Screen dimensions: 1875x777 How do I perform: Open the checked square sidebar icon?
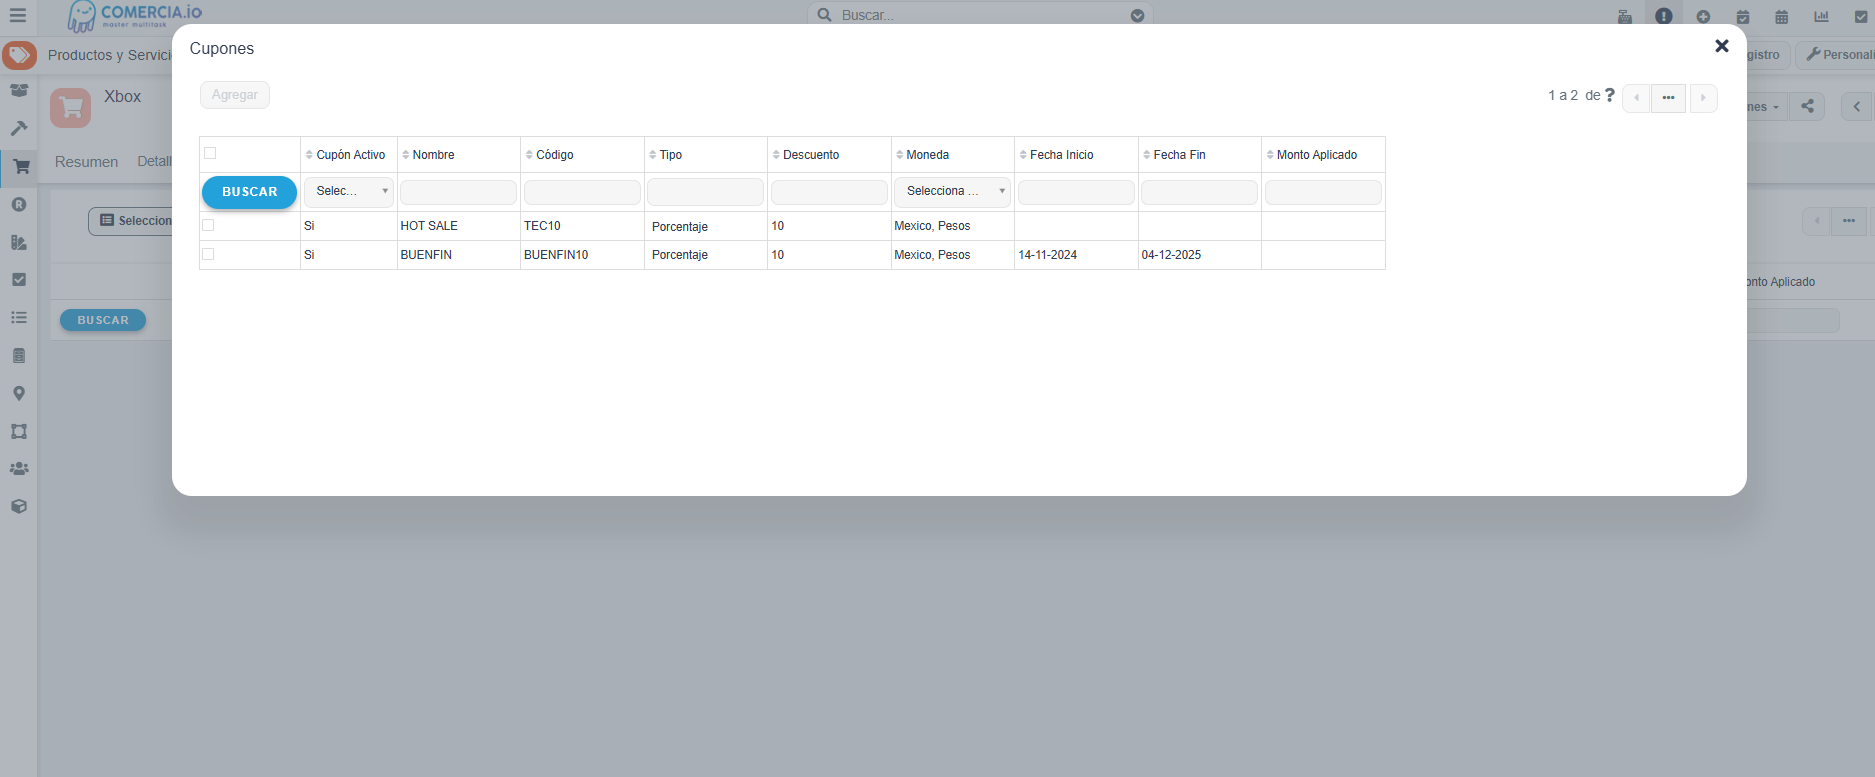point(19,280)
